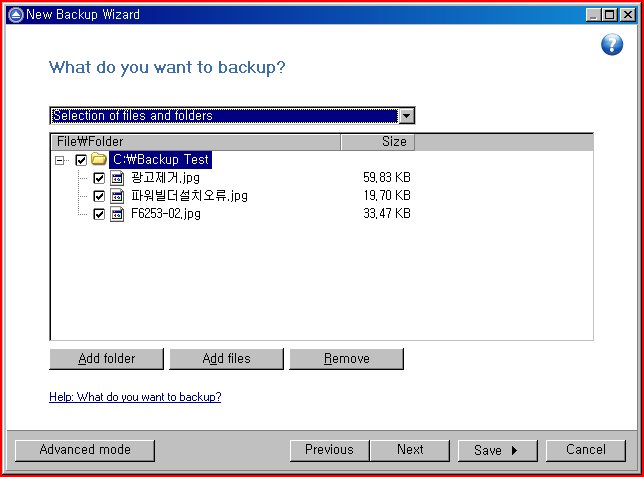Maximize the New Backup Wizard window
This screenshot has width=644, height=477.
pos(610,15)
